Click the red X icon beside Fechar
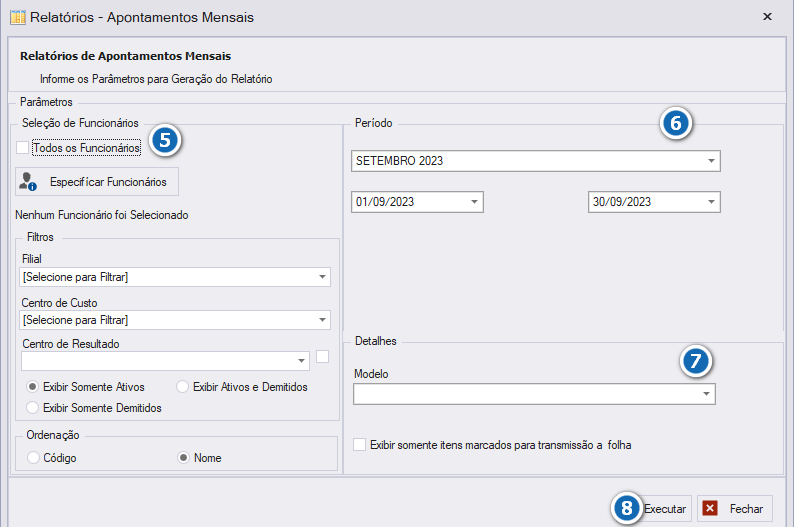The height and width of the screenshot is (527, 794). (710, 508)
